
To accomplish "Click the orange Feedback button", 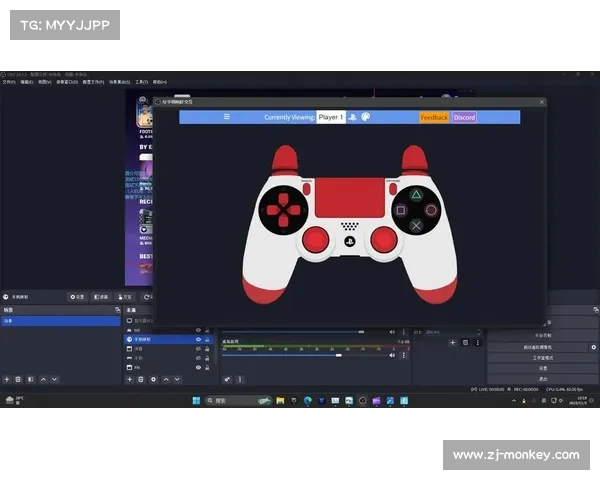I will [434, 118].
